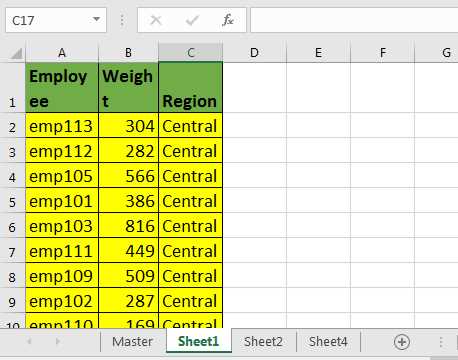The image size is (458, 360).
Task: Click the Name Box showing C17
Action: (56, 20)
